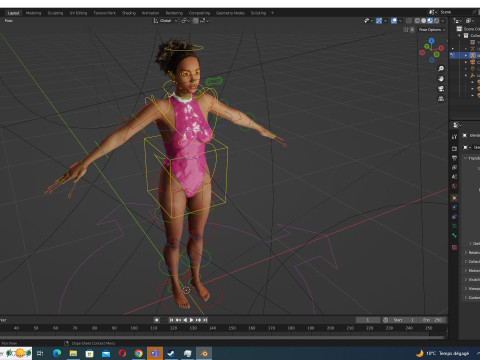This screenshot has height=360, width=480.
Task: Open the Render properties tab
Action: [454, 148]
